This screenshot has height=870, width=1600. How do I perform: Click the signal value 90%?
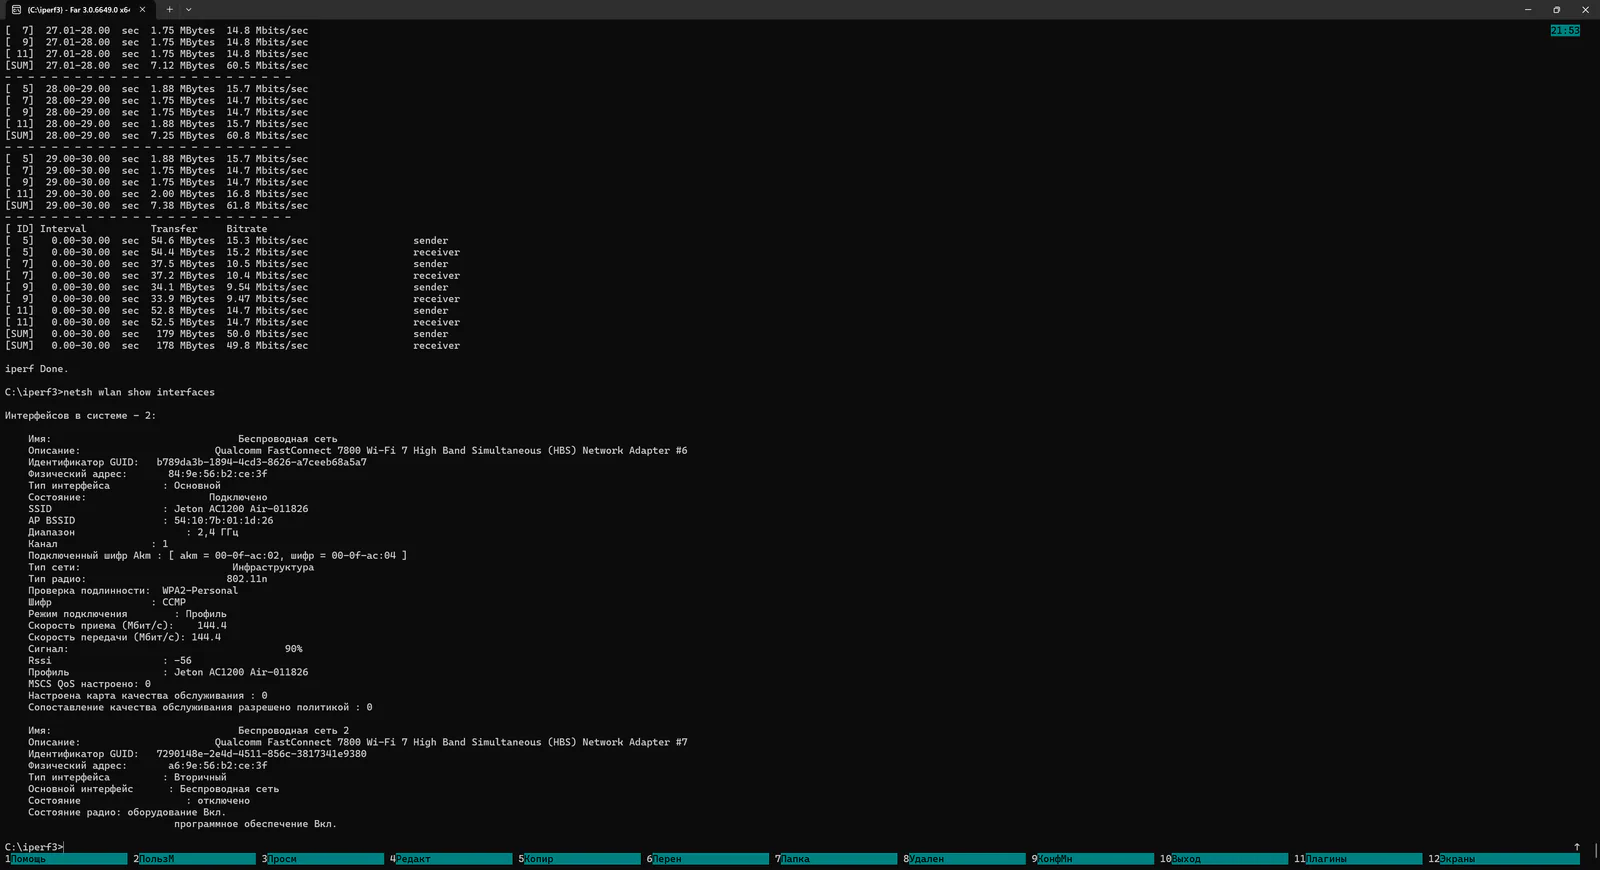(293, 649)
